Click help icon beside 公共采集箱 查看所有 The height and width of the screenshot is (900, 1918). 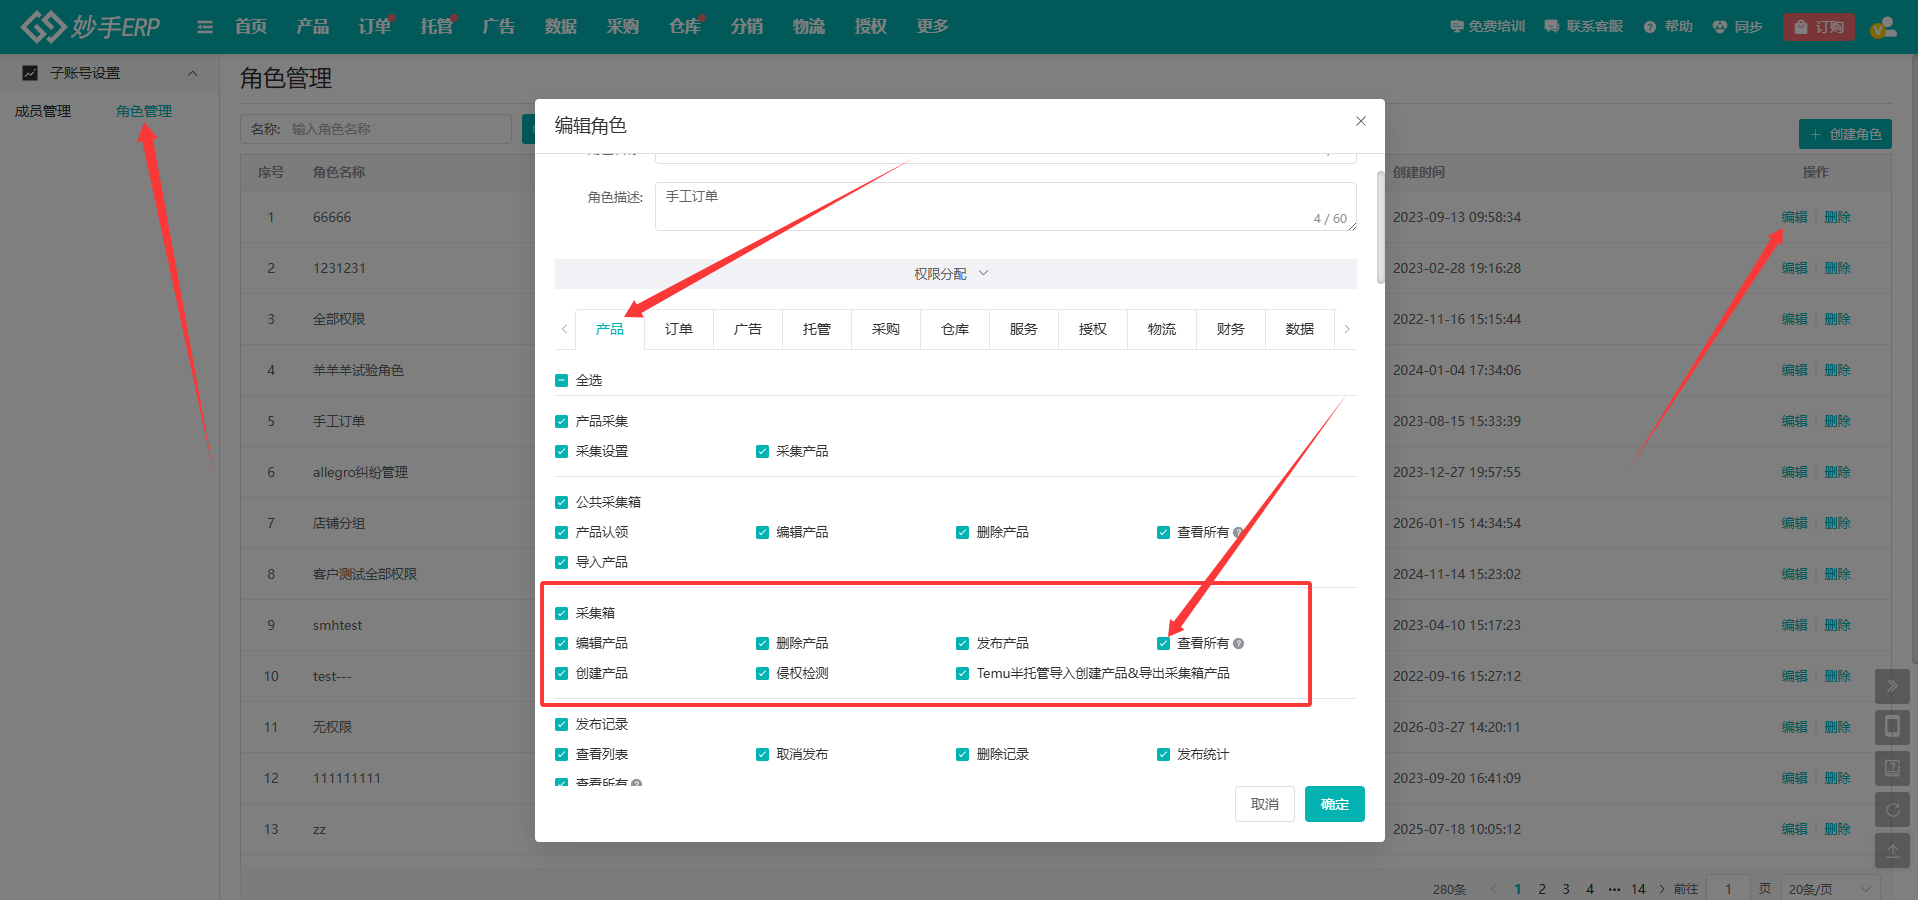point(1239,533)
